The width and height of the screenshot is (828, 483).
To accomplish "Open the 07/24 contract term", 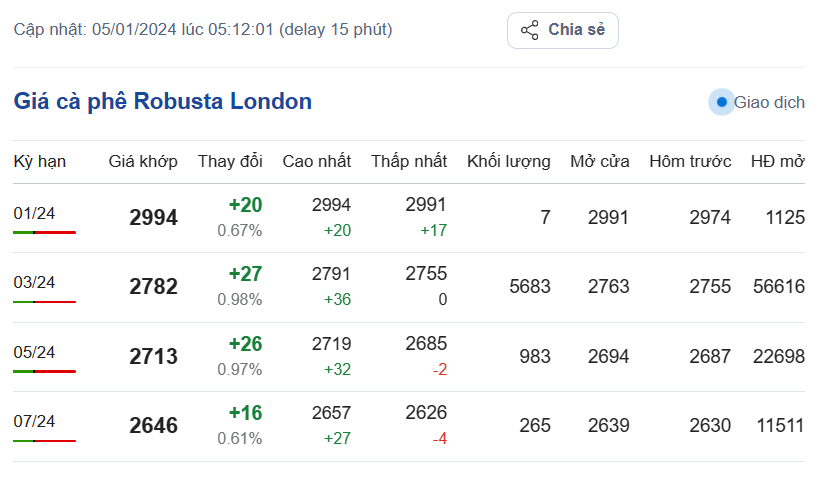I will pos(34,421).
